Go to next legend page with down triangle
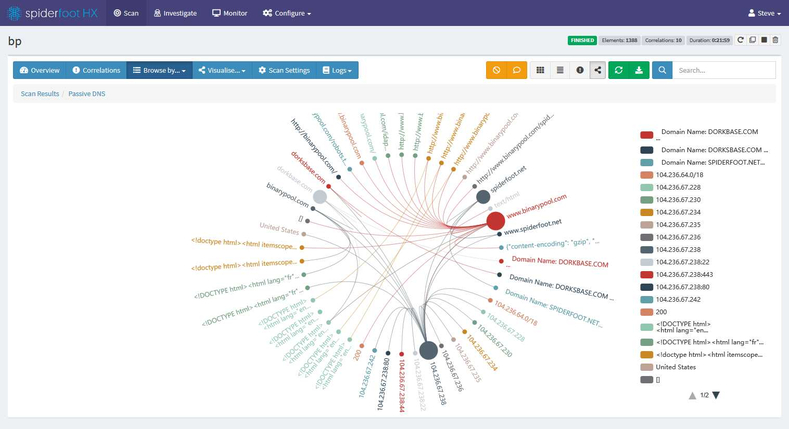The height and width of the screenshot is (429, 789). click(716, 395)
